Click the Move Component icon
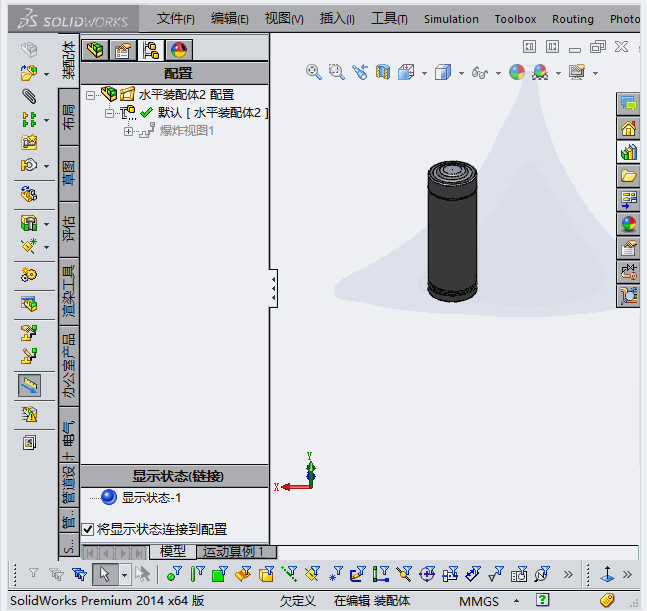 coord(29,165)
